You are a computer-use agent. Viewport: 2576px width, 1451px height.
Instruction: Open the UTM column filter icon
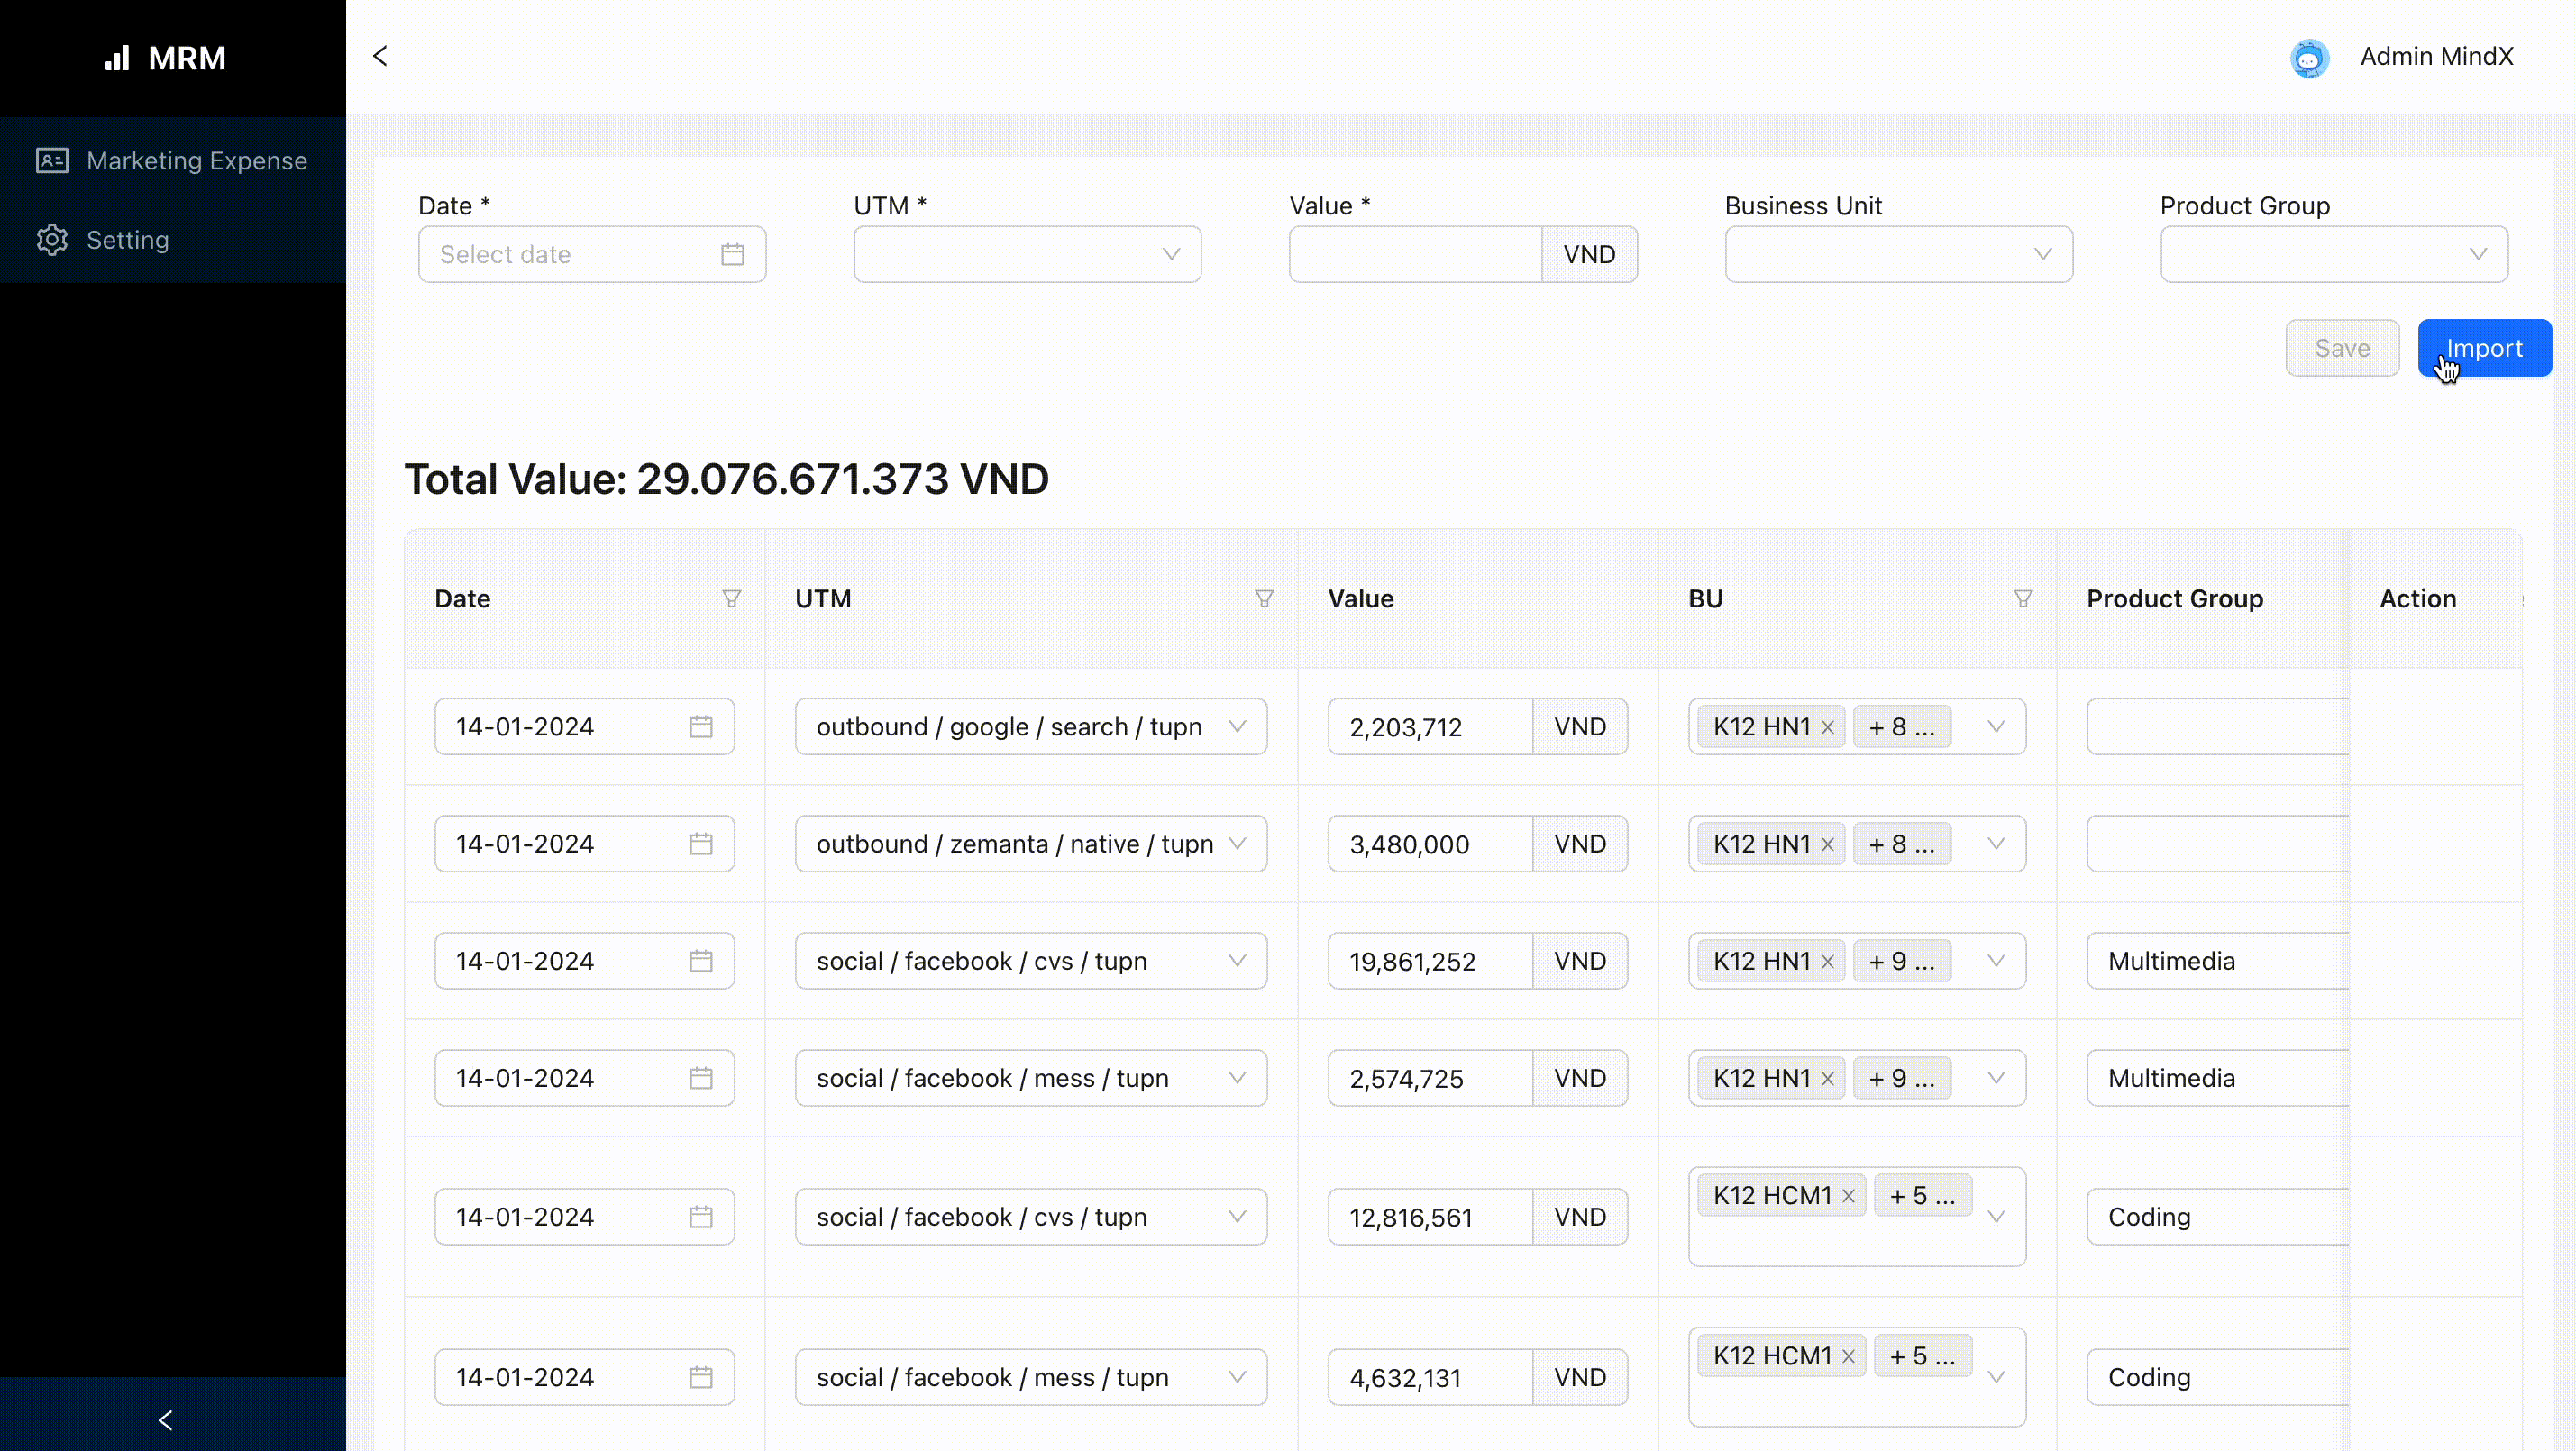(1263, 598)
